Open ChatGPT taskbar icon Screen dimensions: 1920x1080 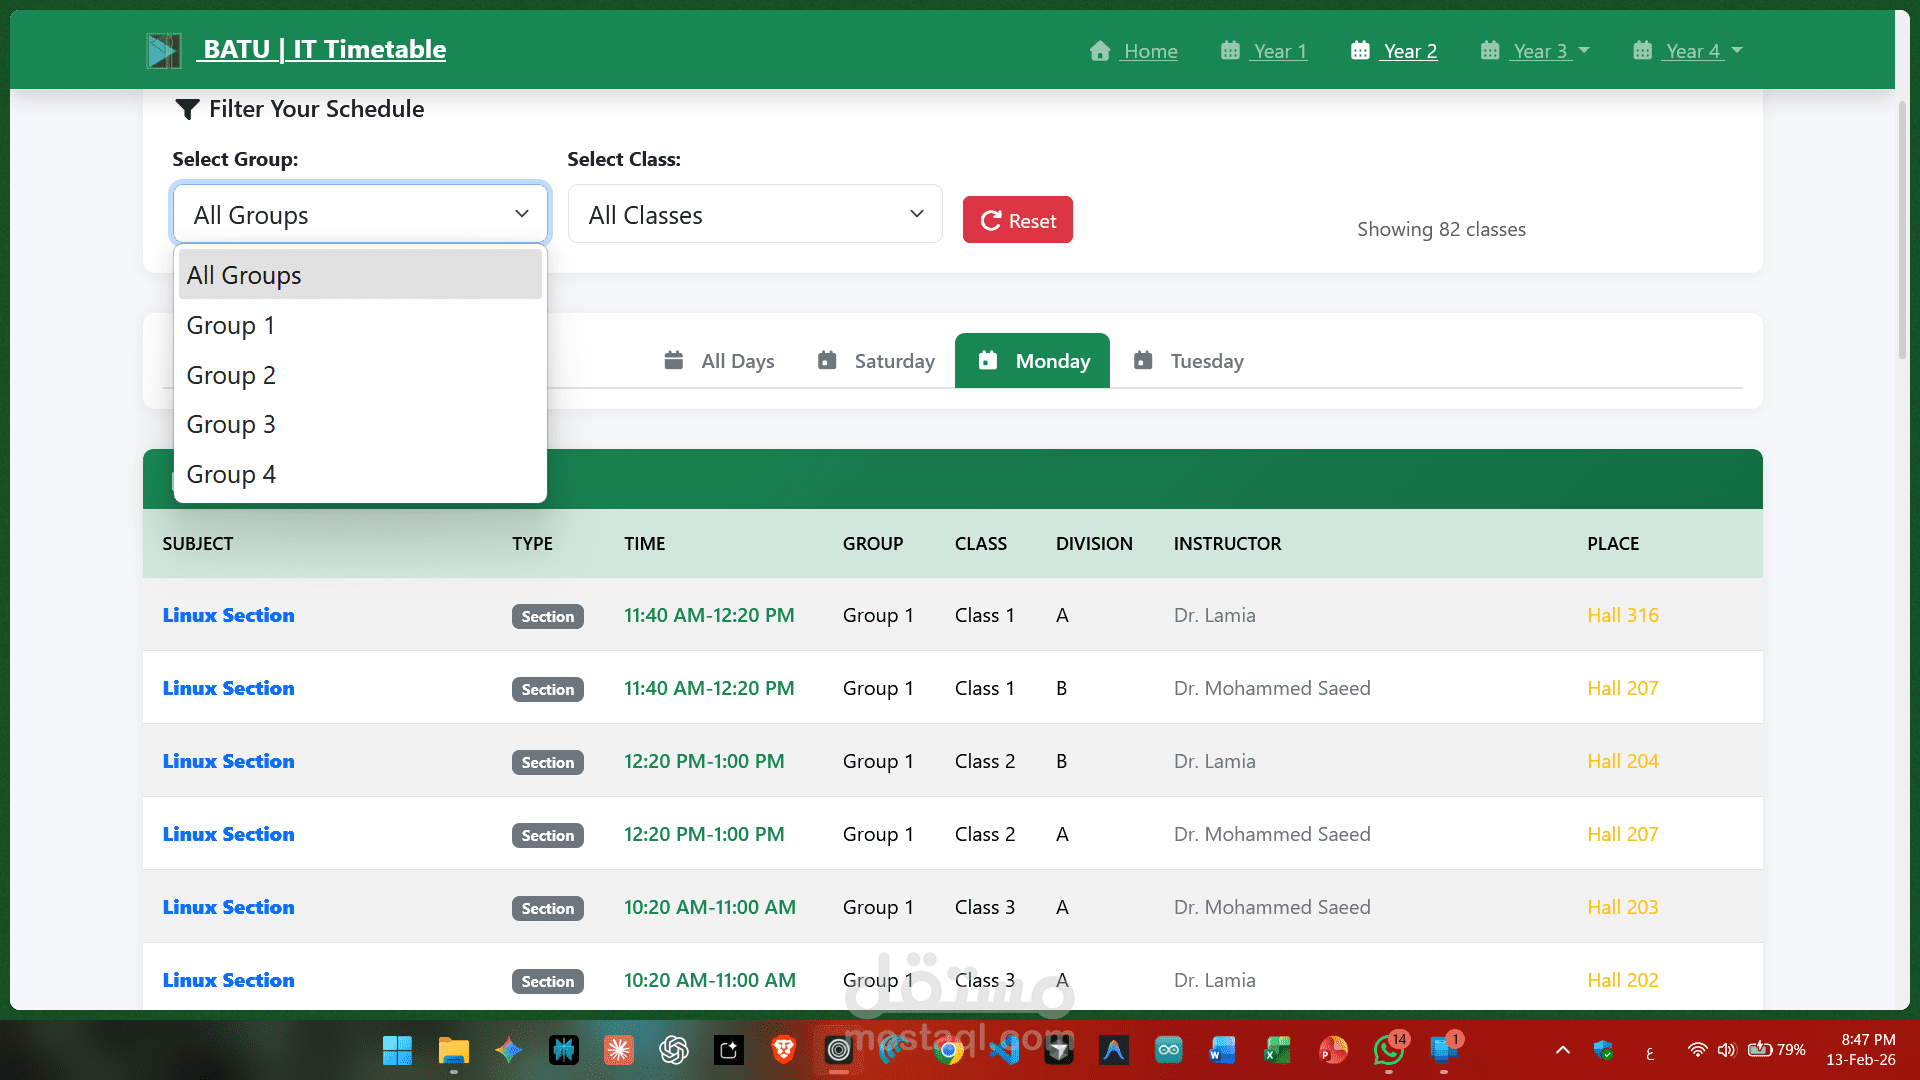click(x=674, y=1050)
